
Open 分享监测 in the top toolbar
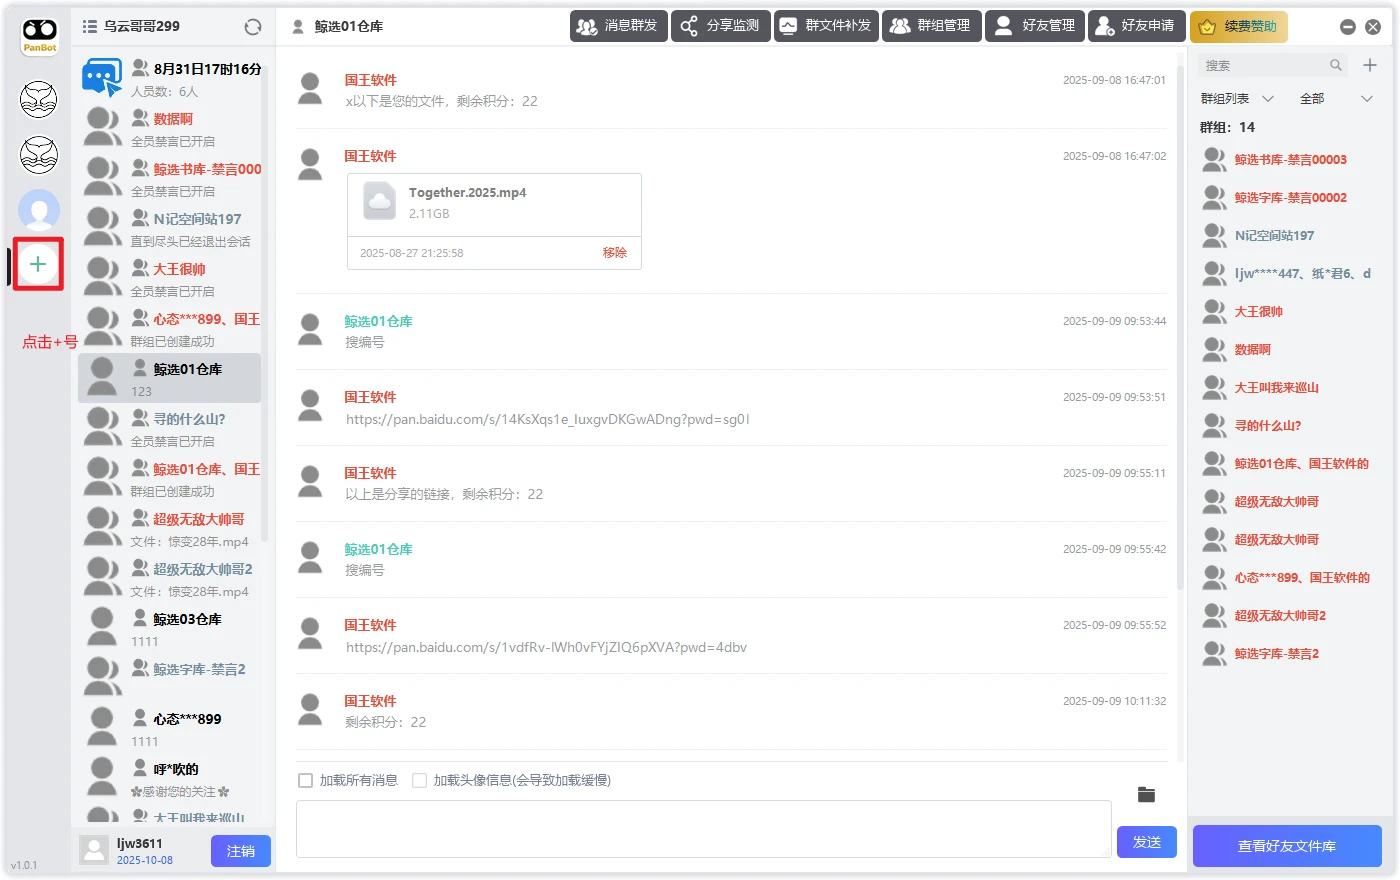tap(720, 26)
